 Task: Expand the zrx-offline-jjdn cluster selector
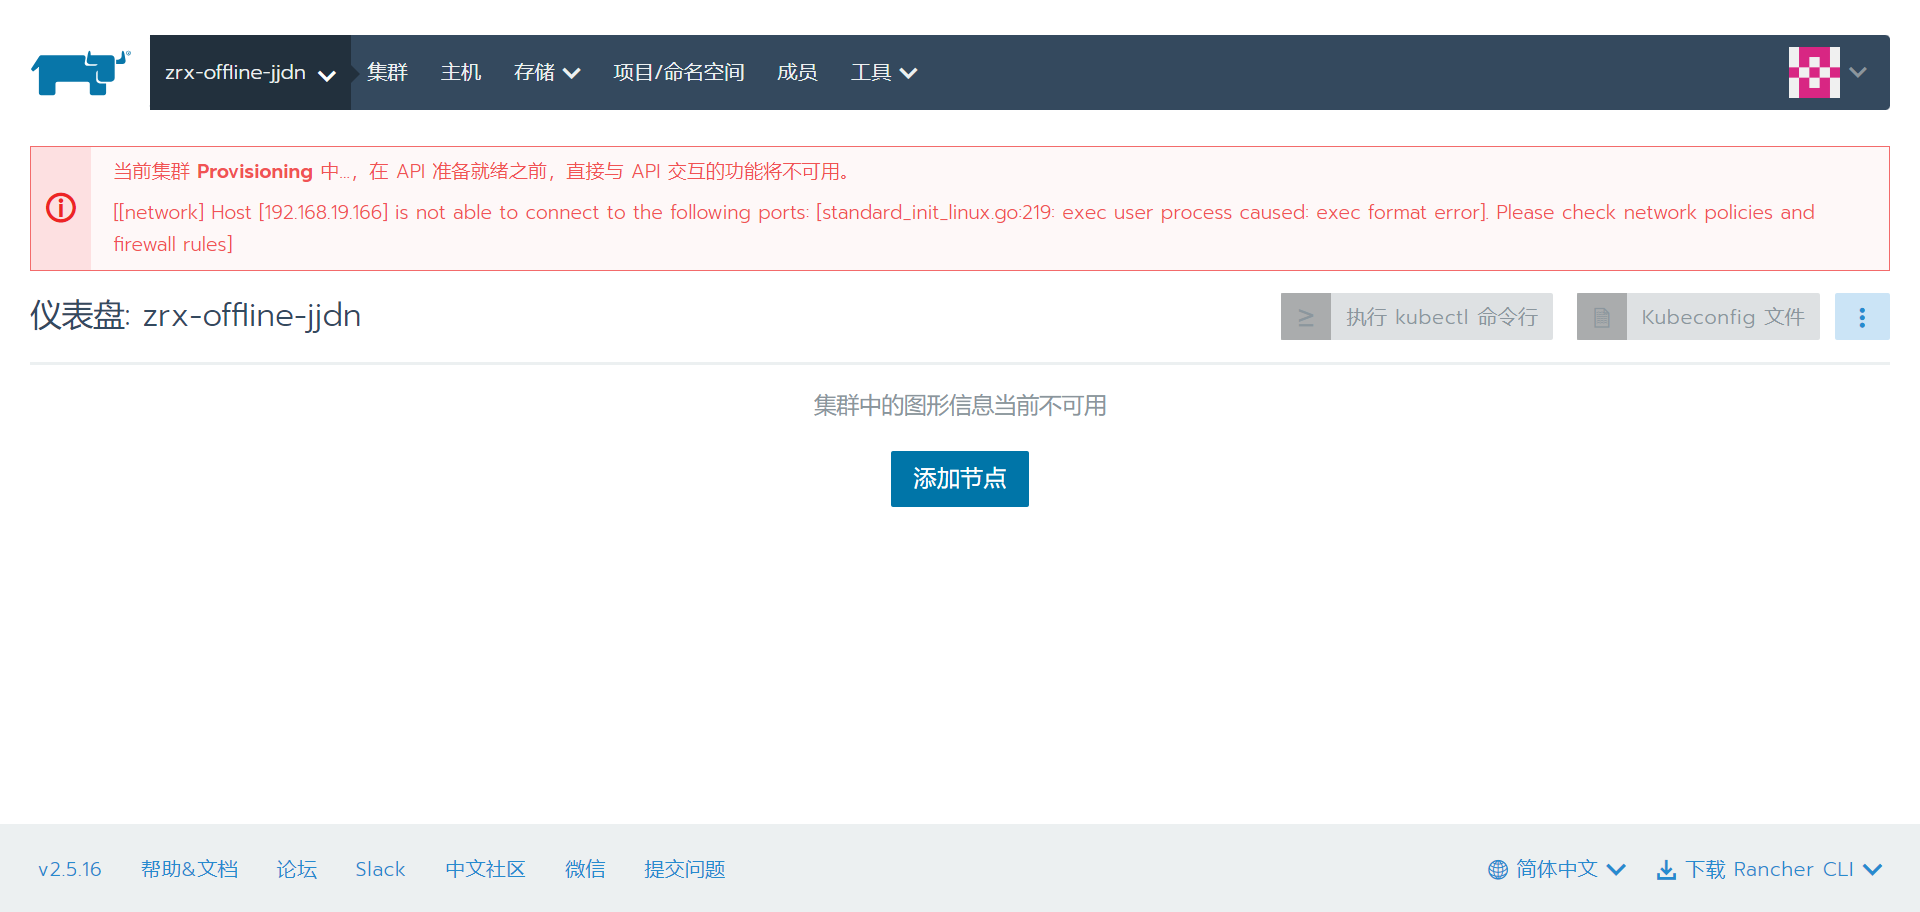(250, 73)
